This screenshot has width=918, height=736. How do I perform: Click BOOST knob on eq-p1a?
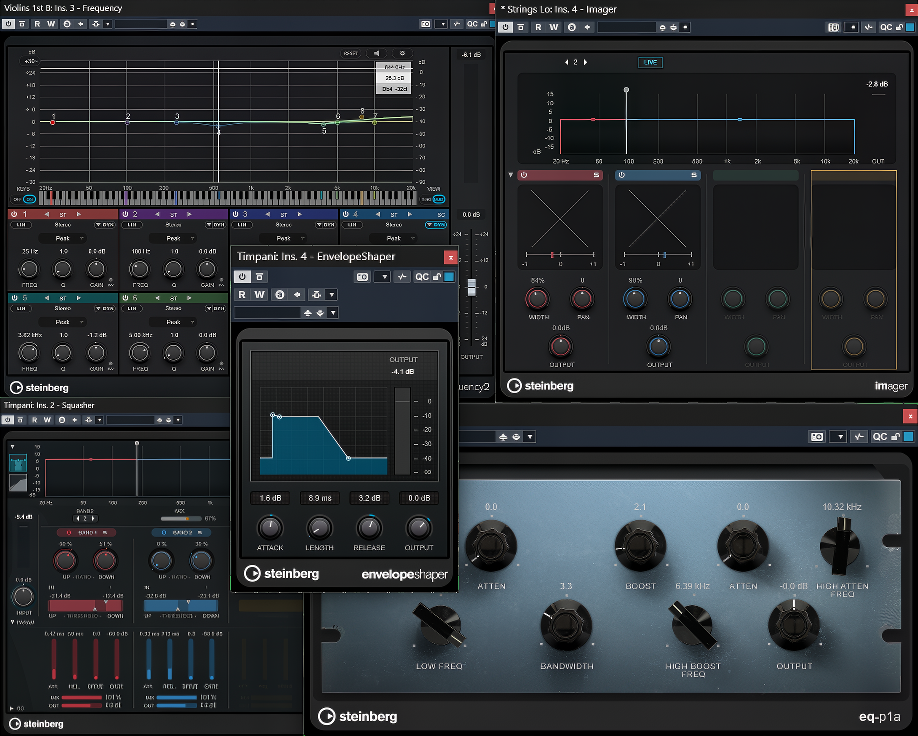[640, 546]
